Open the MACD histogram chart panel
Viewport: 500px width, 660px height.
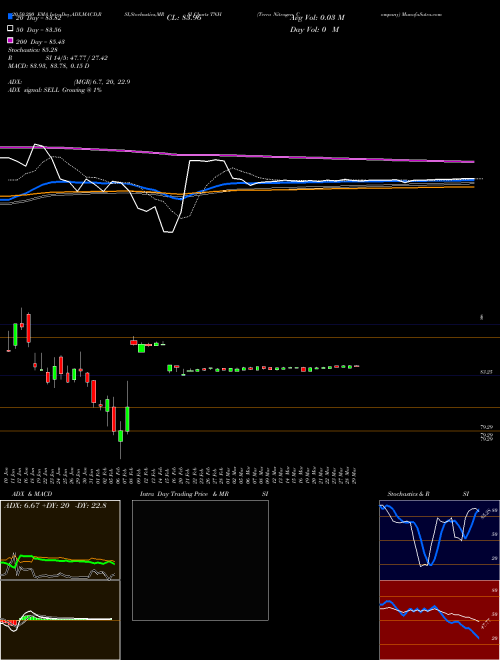60,620
